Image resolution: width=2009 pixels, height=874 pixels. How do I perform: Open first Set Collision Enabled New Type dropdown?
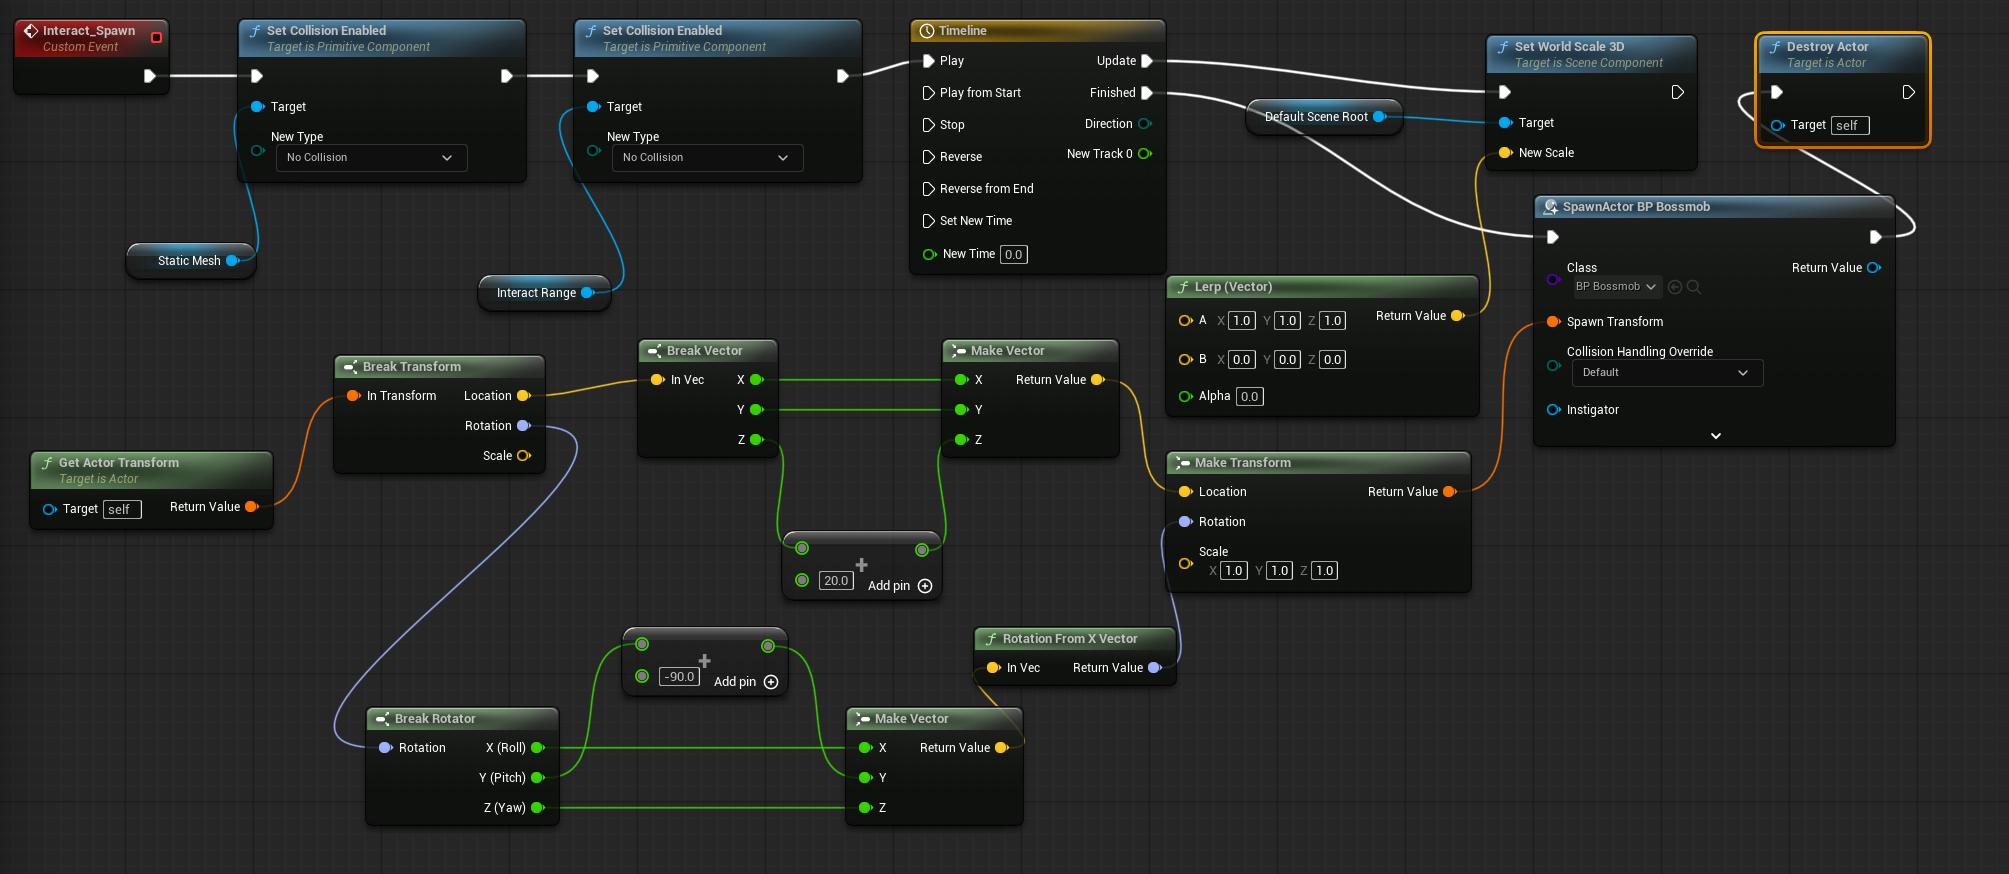(371, 158)
